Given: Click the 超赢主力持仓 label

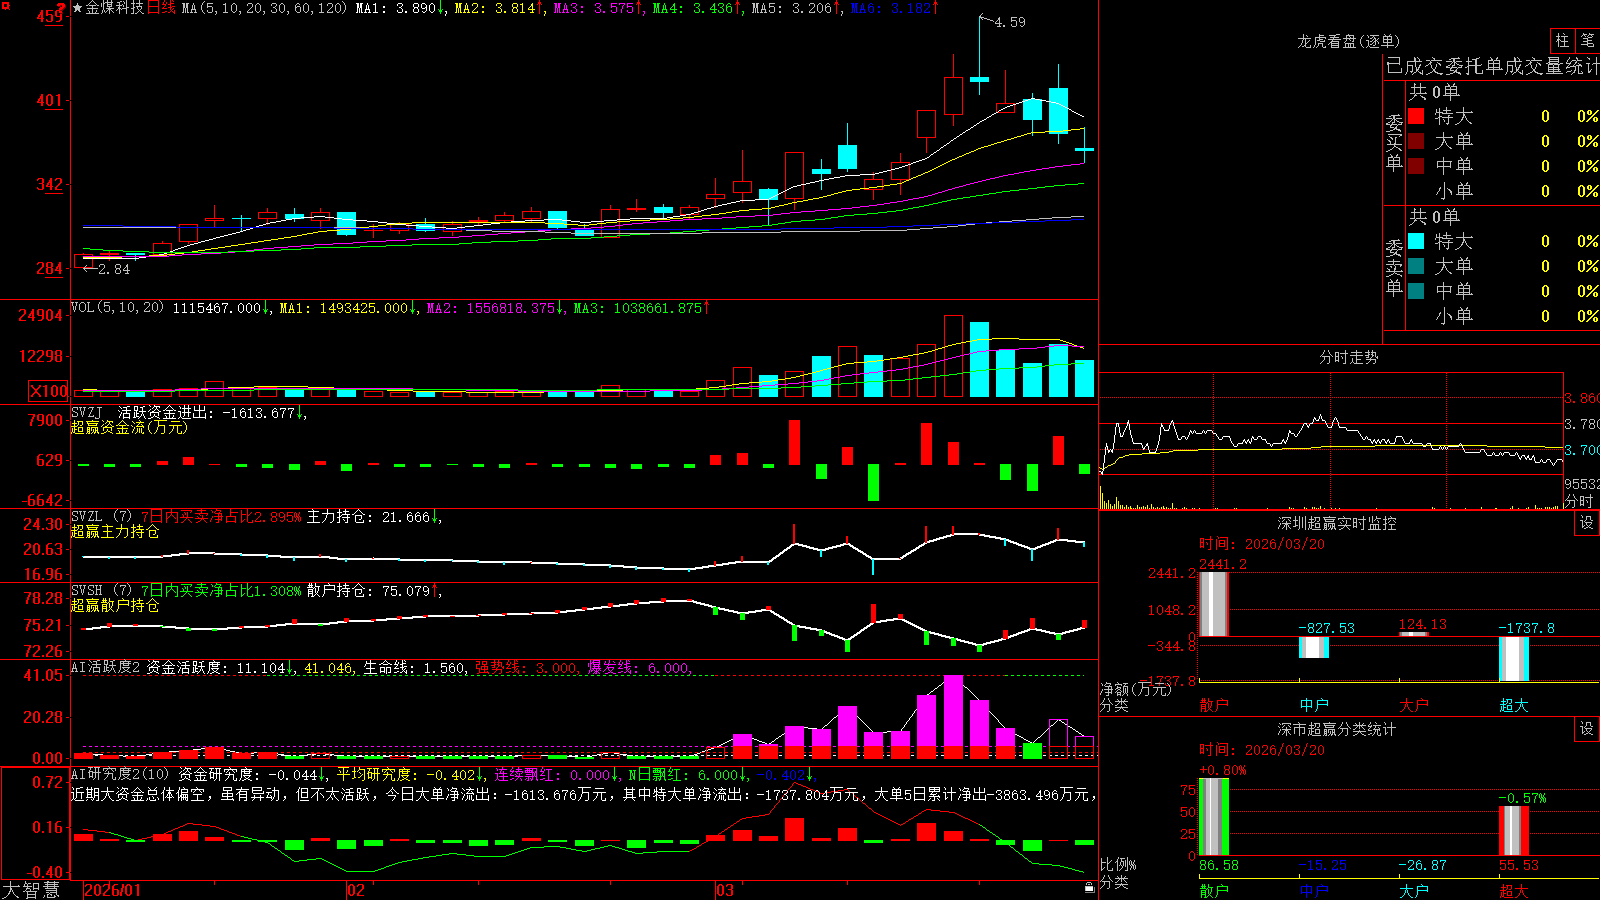Looking at the screenshot, I should coord(115,531).
